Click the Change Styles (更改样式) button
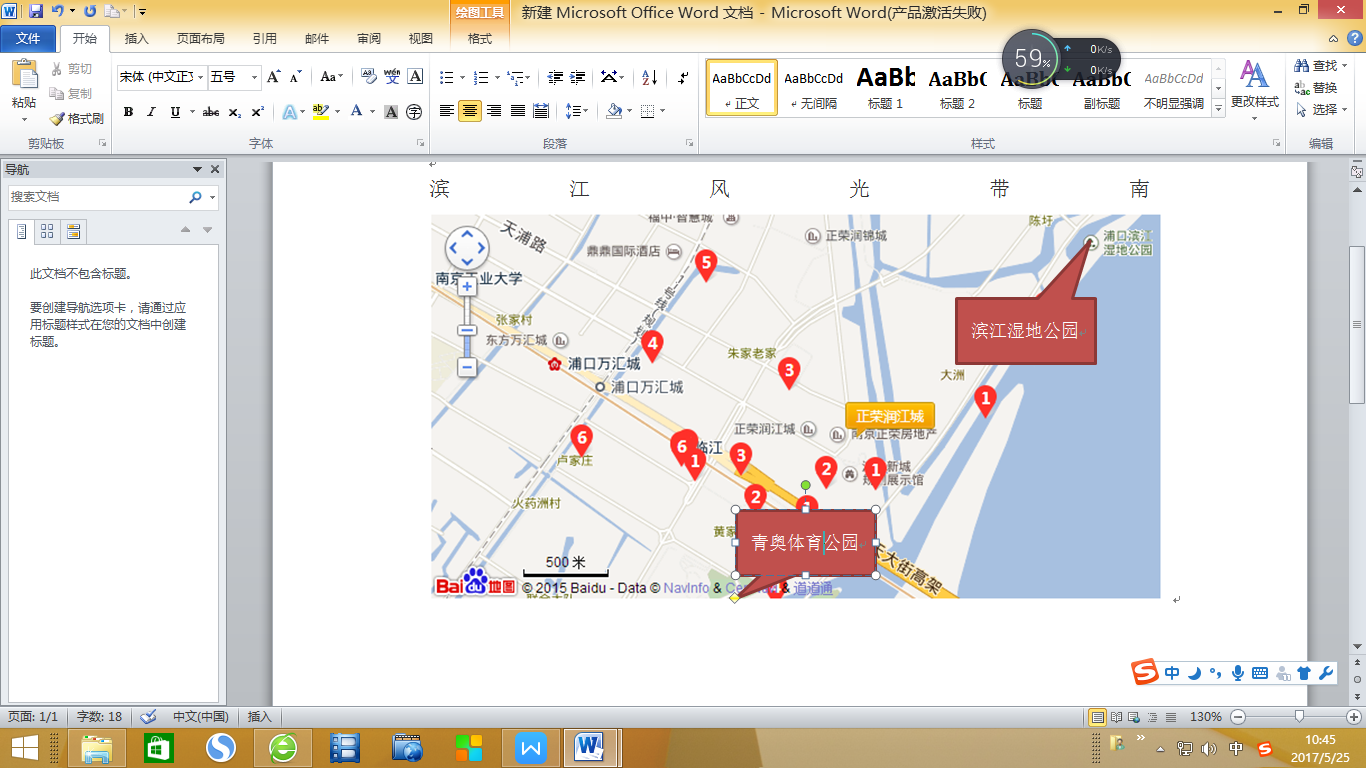This screenshot has width=1366, height=768. coord(1254,85)
